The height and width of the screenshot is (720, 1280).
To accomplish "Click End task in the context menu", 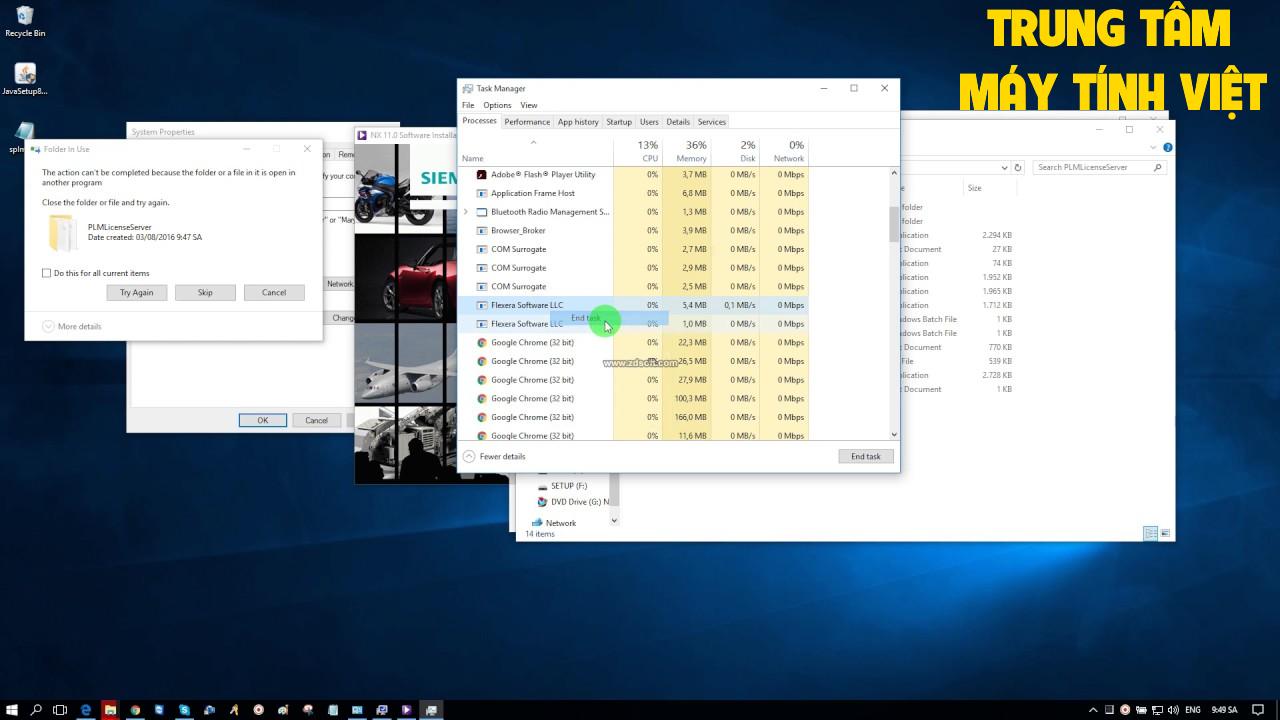I will pyautogui.click(x=586, y=318).
